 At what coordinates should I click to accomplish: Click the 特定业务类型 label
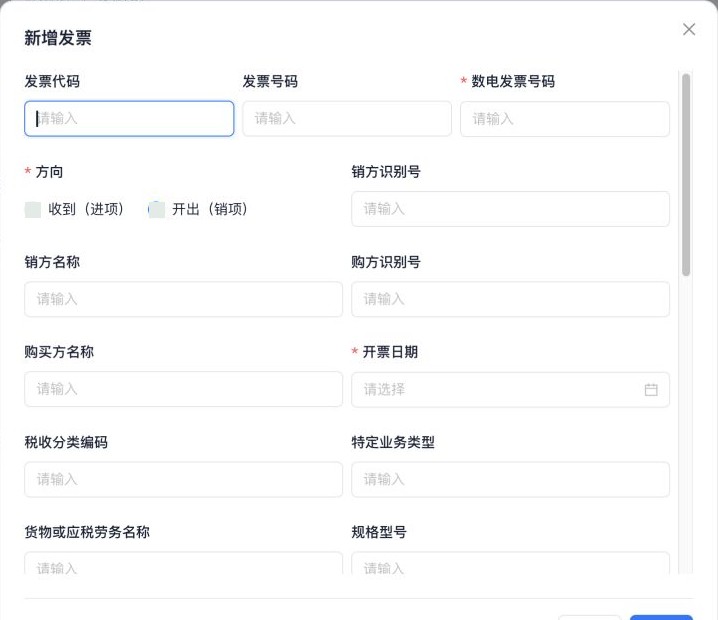pyautogui.click(x=393, y=442)
